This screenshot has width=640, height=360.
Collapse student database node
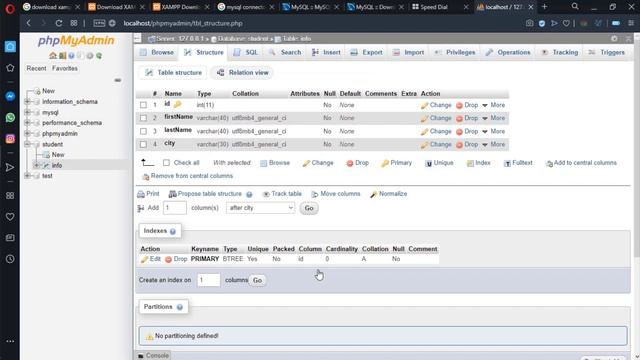click(x=27, y=144)
